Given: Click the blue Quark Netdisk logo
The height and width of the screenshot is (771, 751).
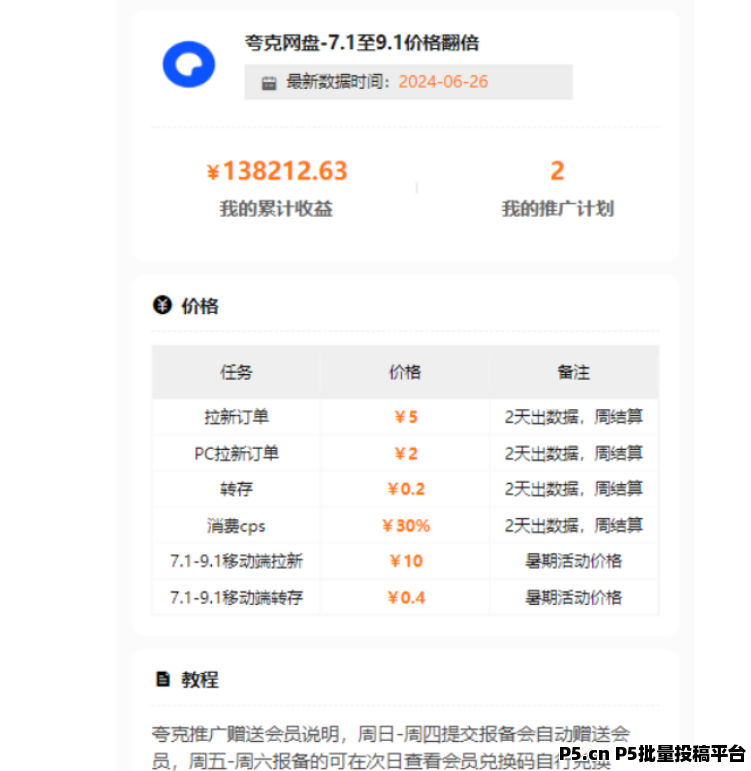Looking at the screenshot, I should (189, 64).
